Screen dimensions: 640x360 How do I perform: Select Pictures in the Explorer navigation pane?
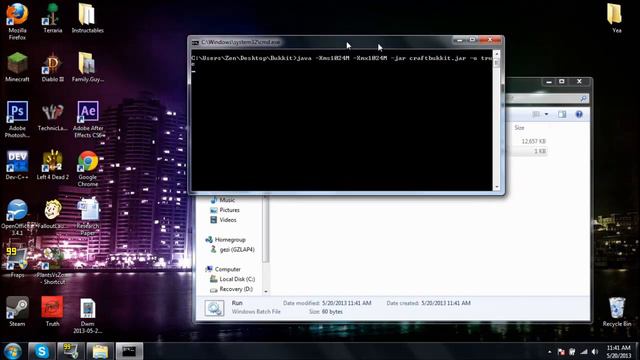(225, 210)
